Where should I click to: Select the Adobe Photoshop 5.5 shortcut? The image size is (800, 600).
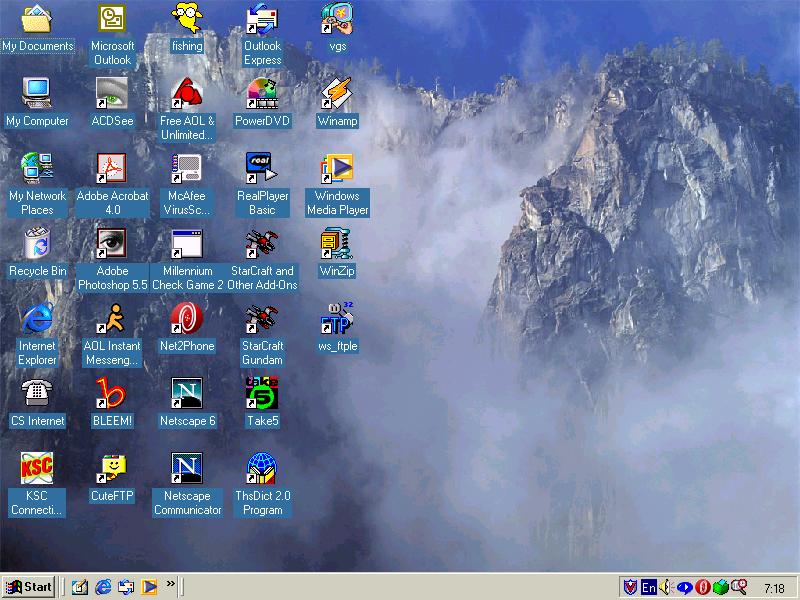pyautogui.click(x=112, y=243)
